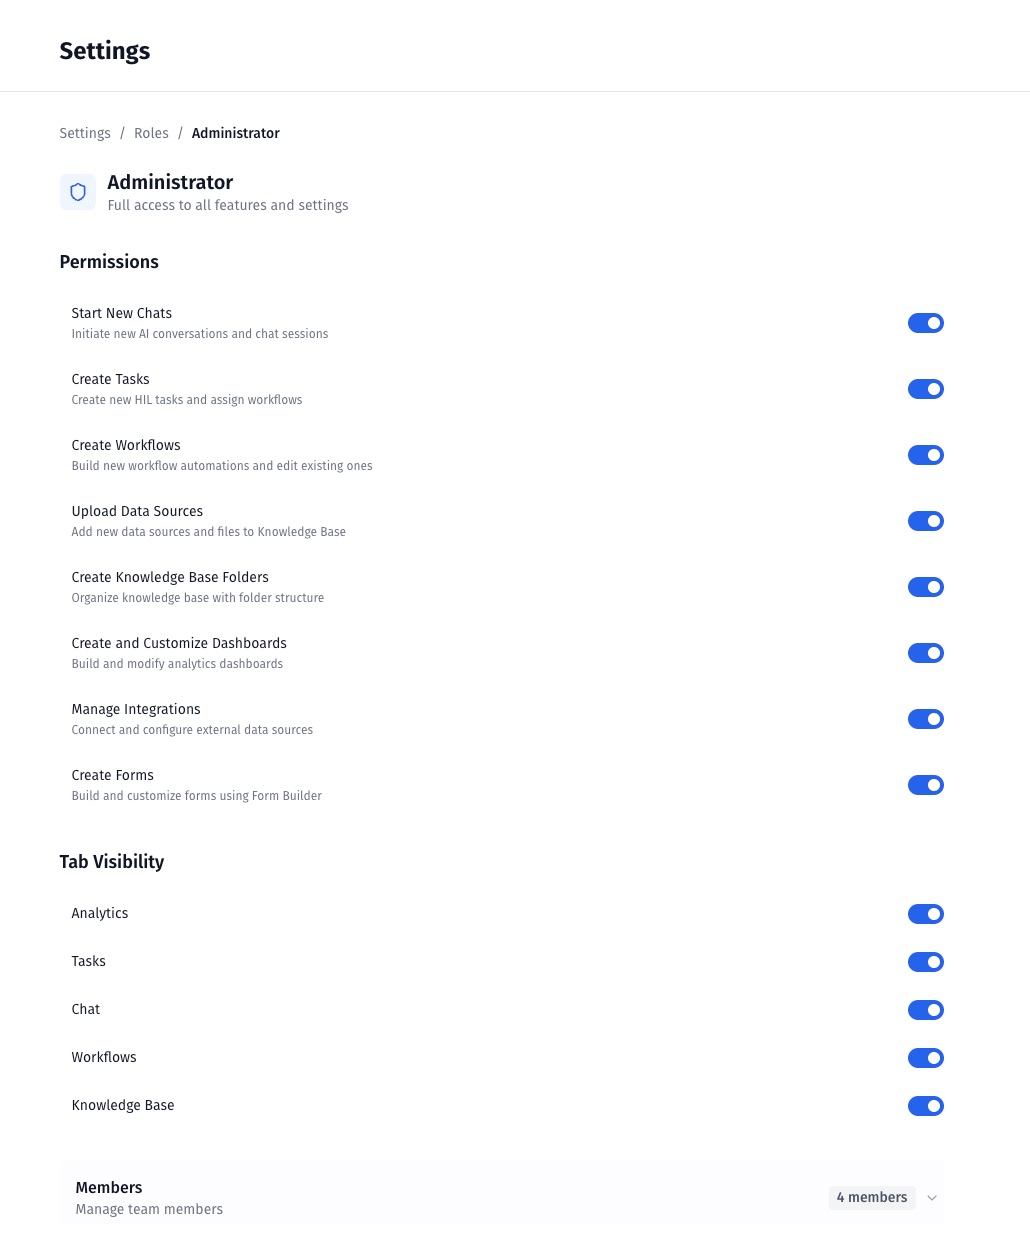This screenshot has height=1250, width=1030.
Task: Disable the Start New Chats permission
Action: (x=925, y=323)
